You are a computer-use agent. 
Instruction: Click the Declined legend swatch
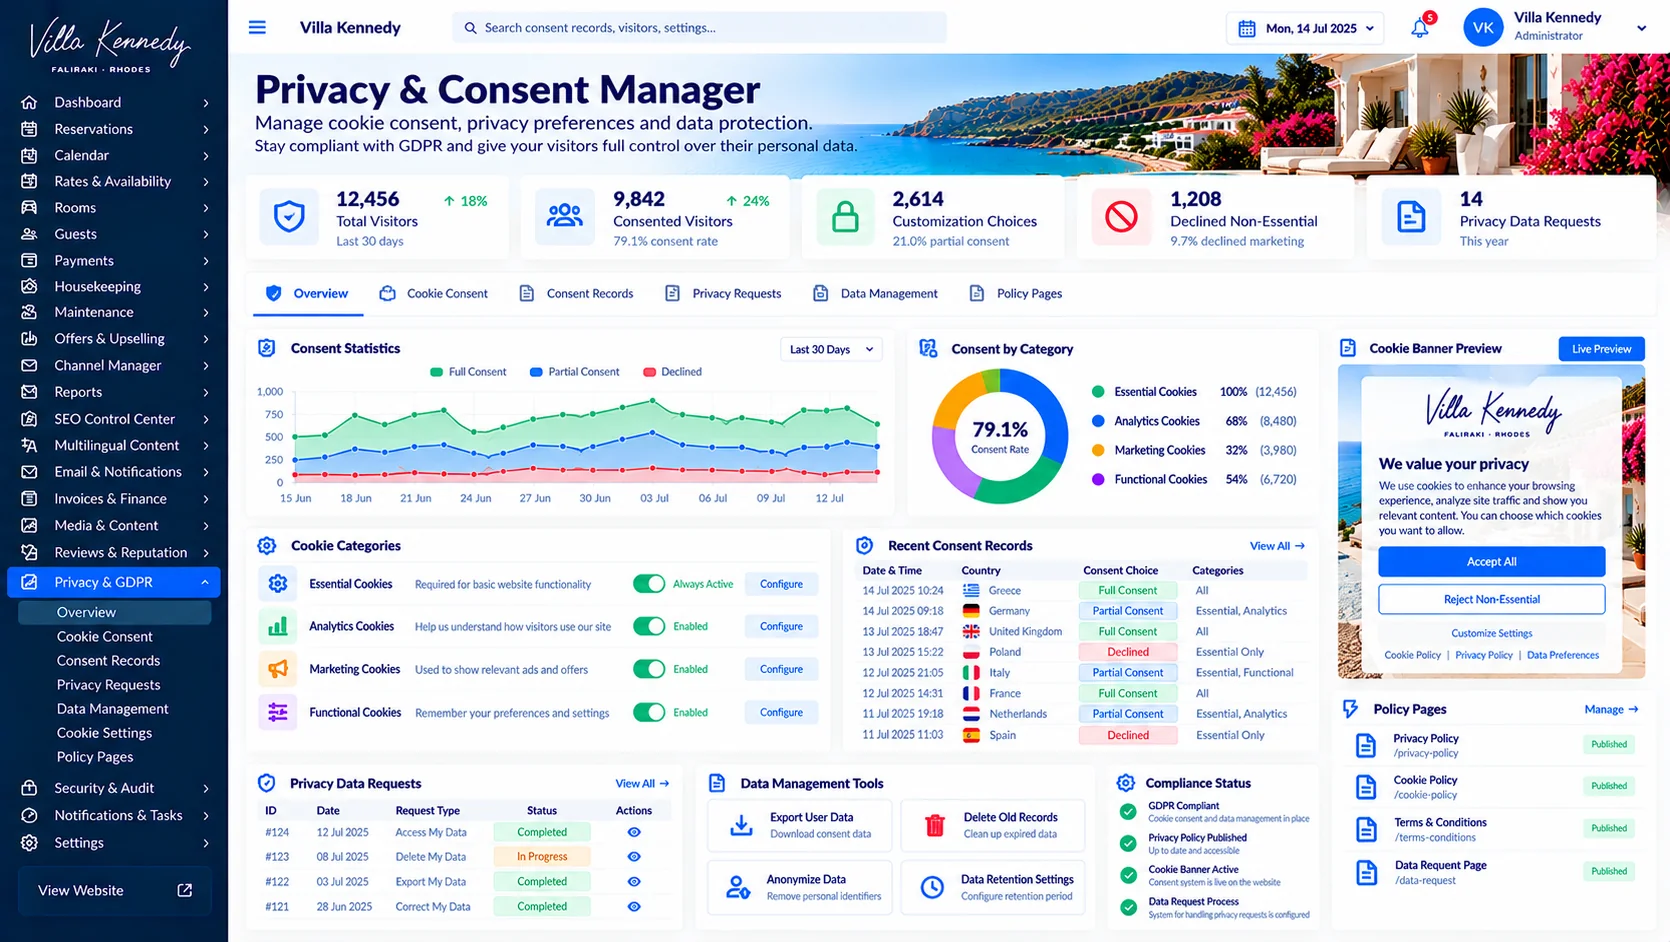(649, 372)
